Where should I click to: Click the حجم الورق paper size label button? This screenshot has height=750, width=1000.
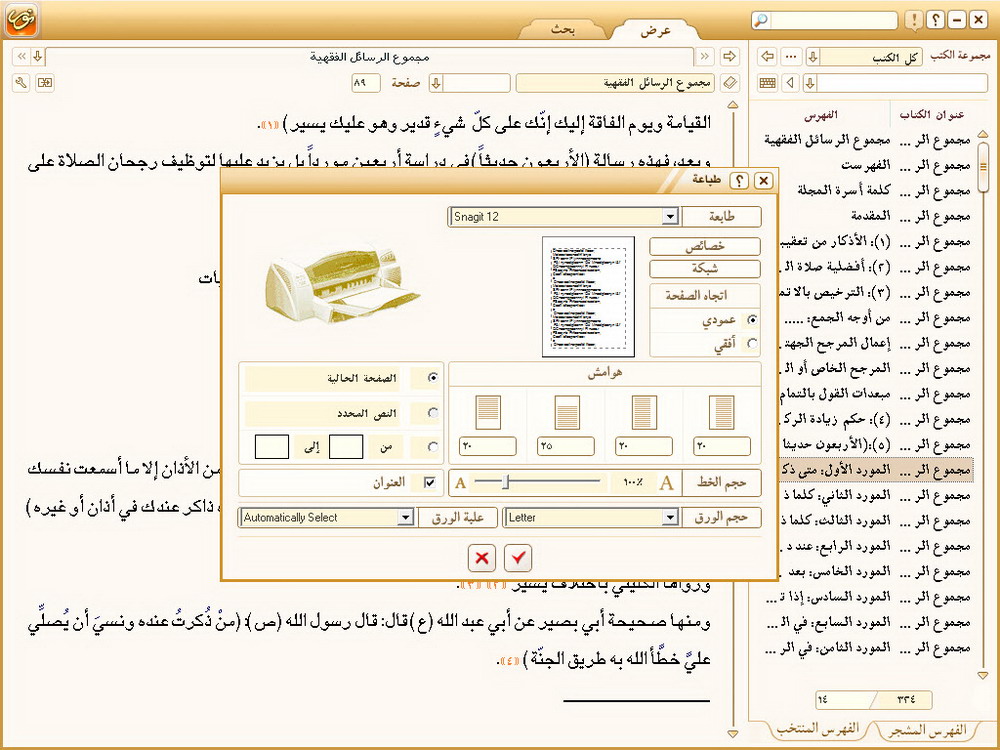(721, 517)
